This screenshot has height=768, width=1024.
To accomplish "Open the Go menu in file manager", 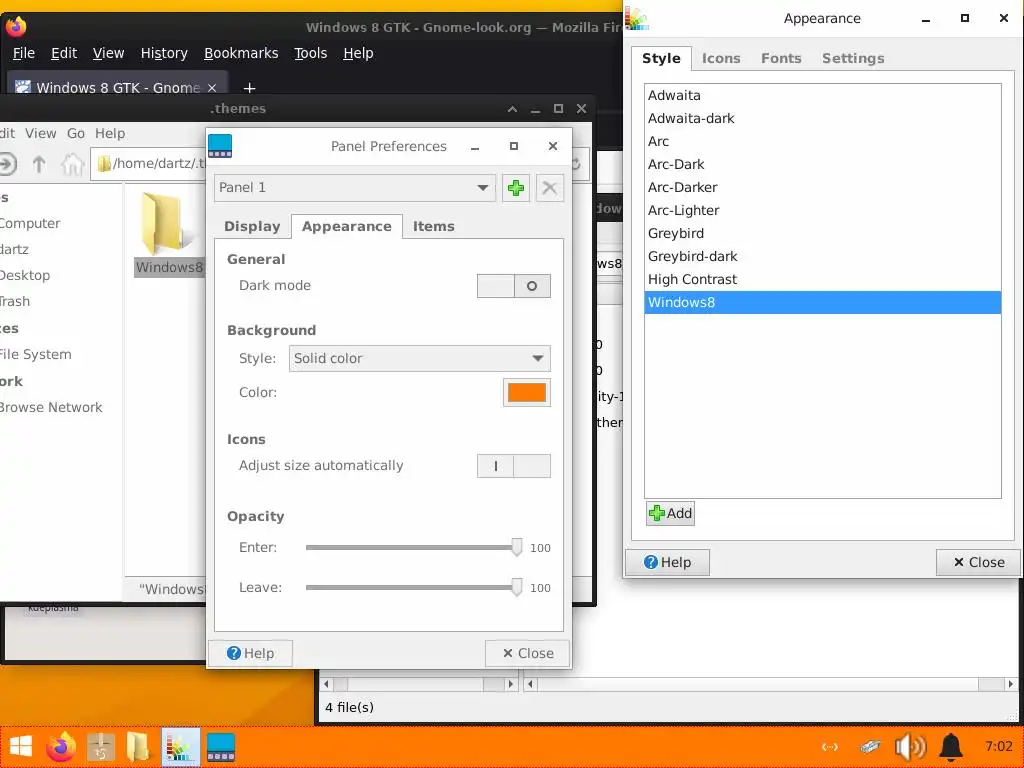I will [x=76, y=134].
